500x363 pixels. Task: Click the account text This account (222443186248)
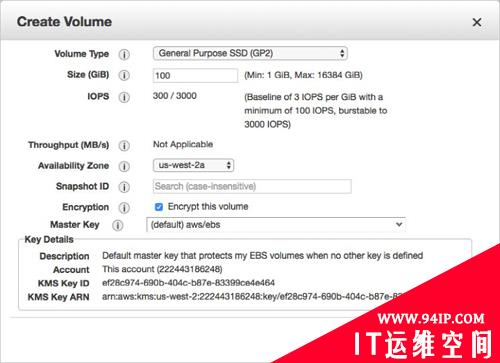(162, 269)
